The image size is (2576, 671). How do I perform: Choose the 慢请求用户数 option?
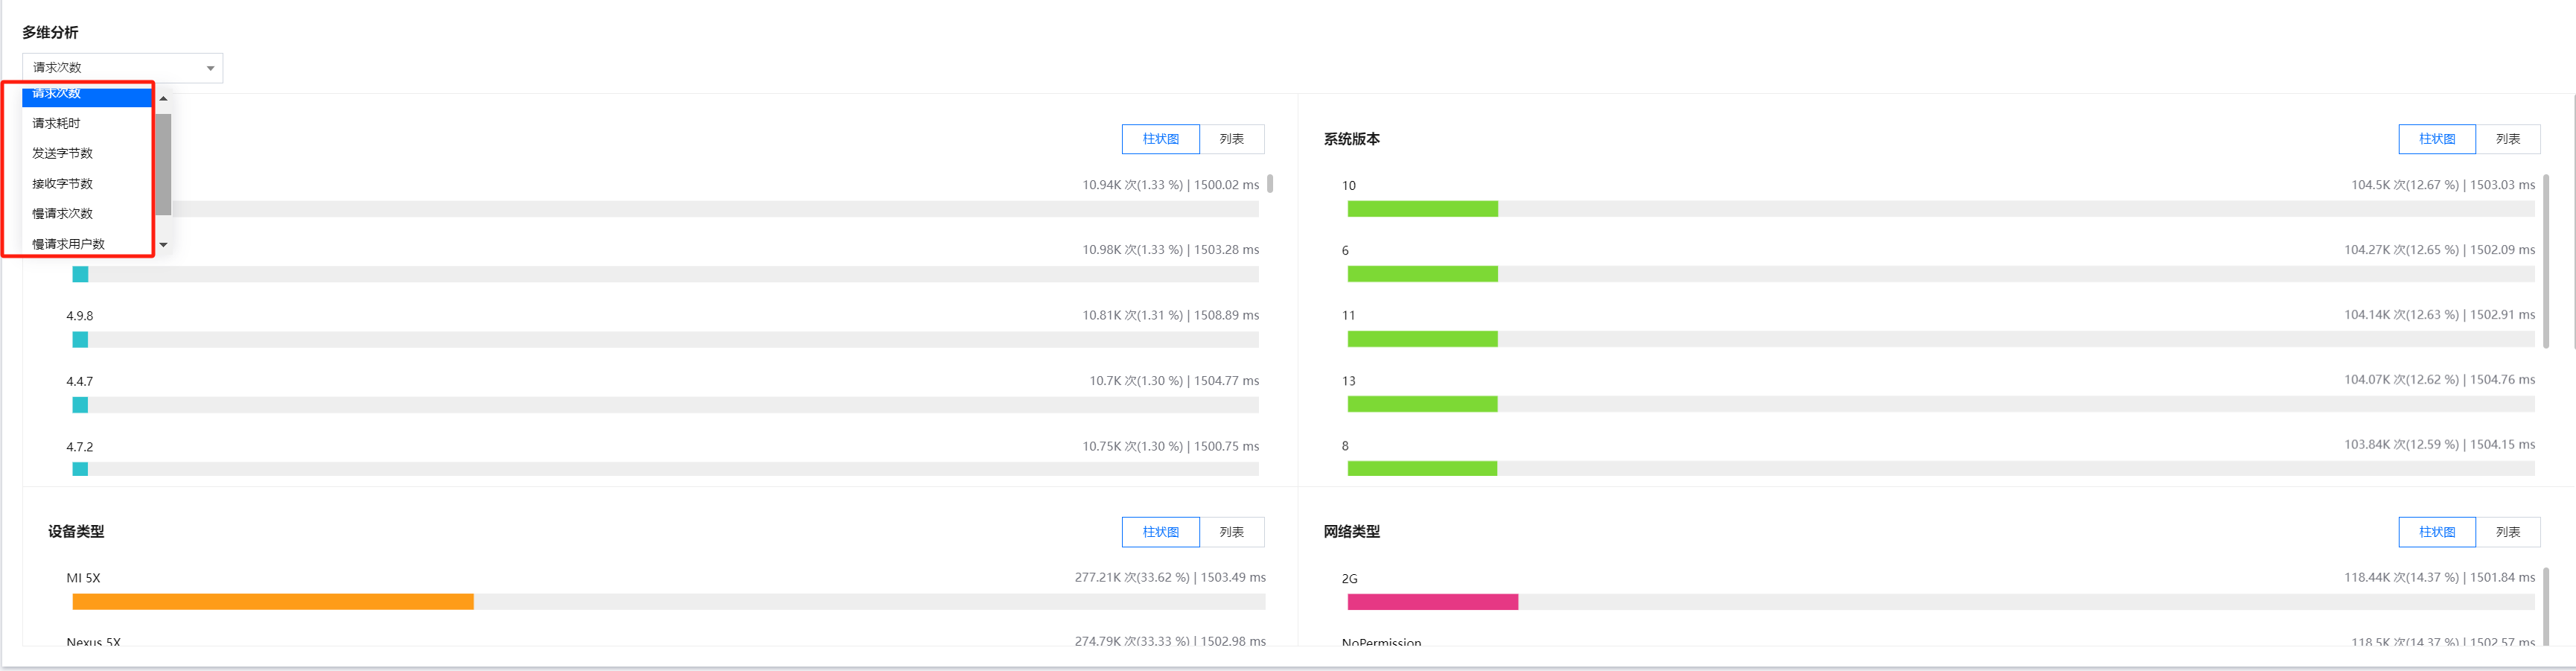coord(69,243)
